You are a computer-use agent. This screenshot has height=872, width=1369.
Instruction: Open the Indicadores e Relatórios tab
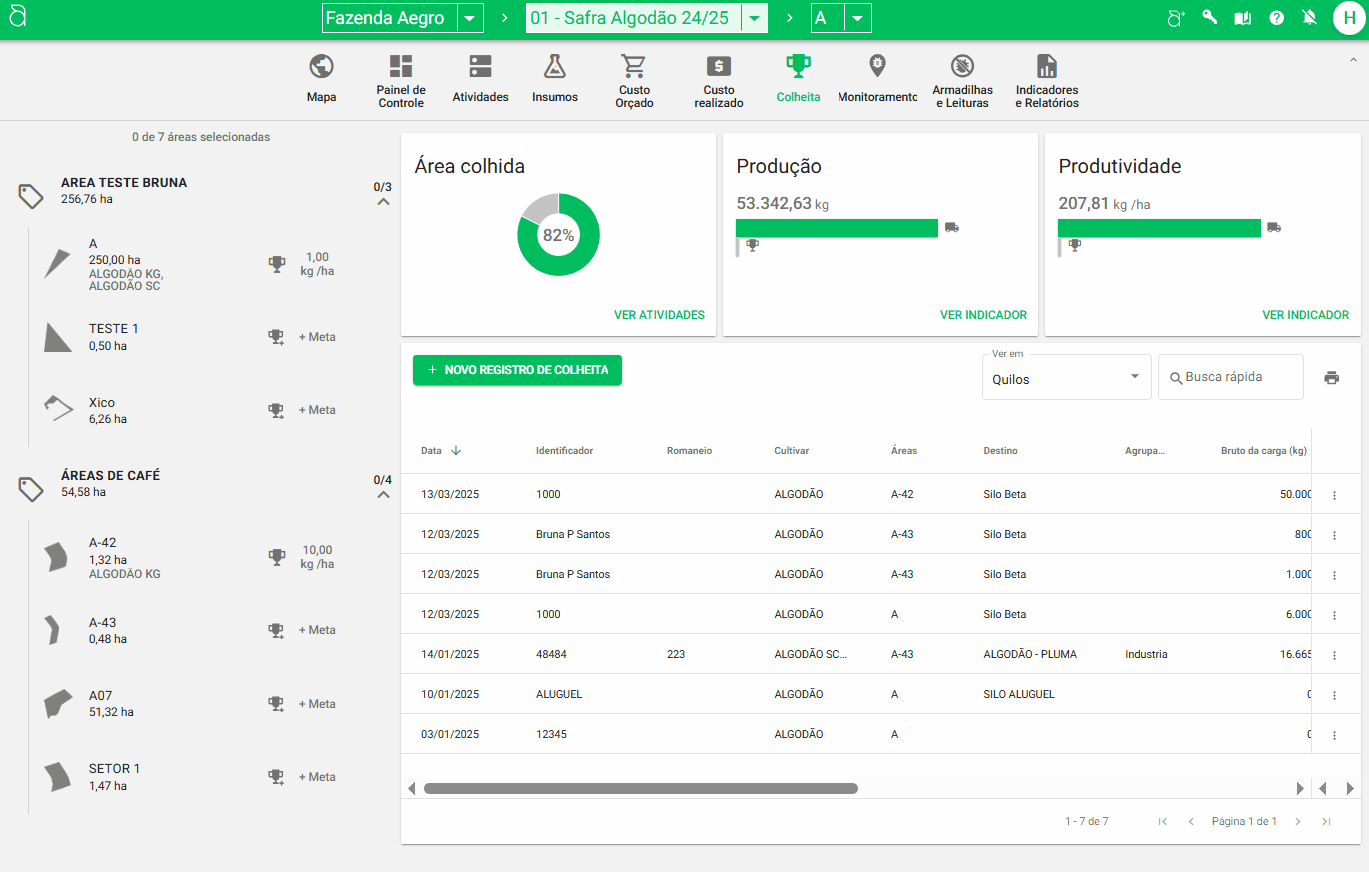[x=1046, y=80]
